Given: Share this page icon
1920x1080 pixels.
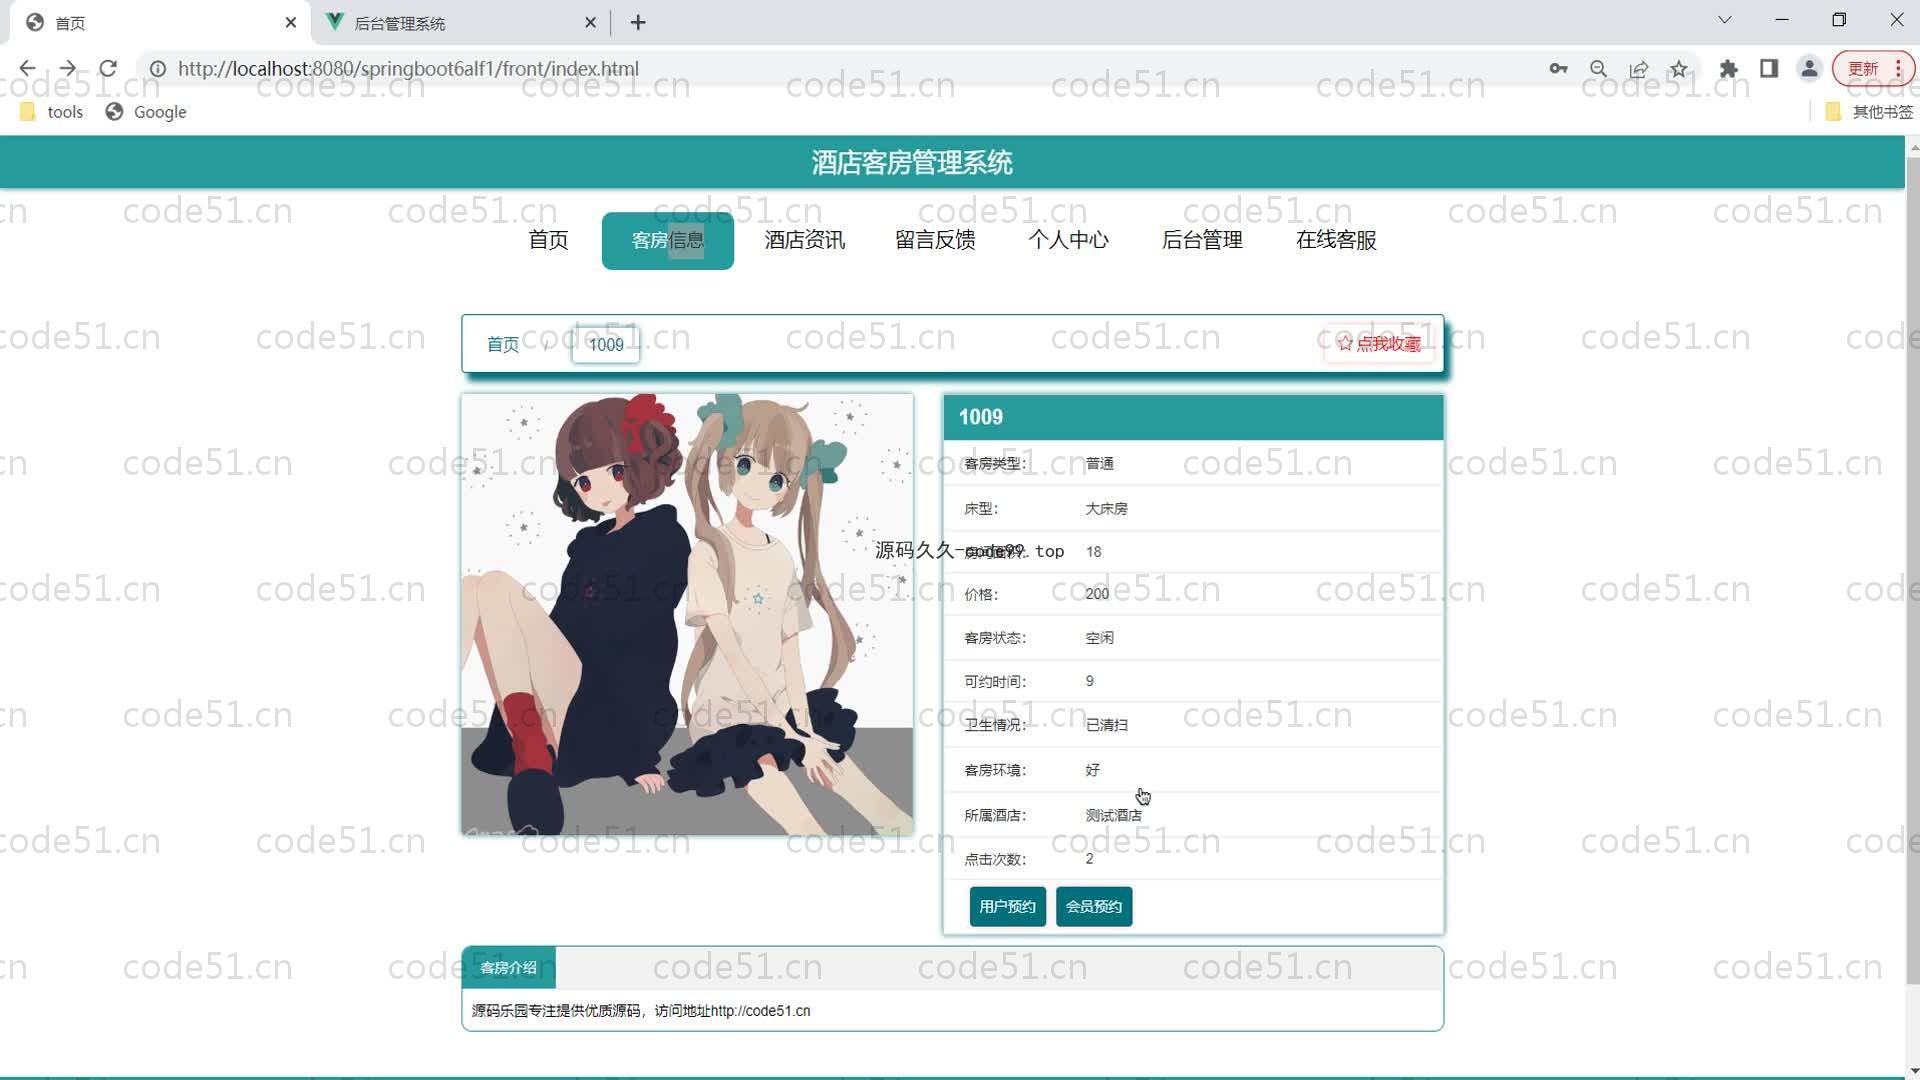Looking at the screenshot, I should 1638,69.
